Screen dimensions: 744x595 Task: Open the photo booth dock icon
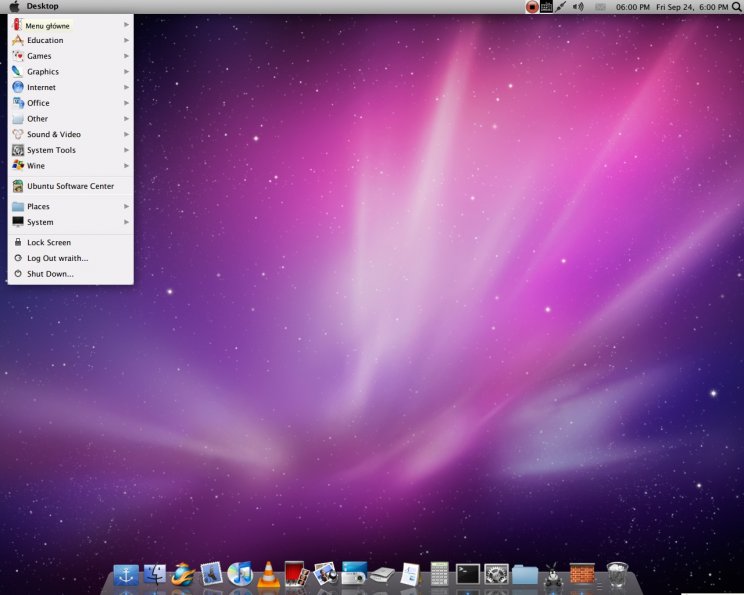pos(297,574)
